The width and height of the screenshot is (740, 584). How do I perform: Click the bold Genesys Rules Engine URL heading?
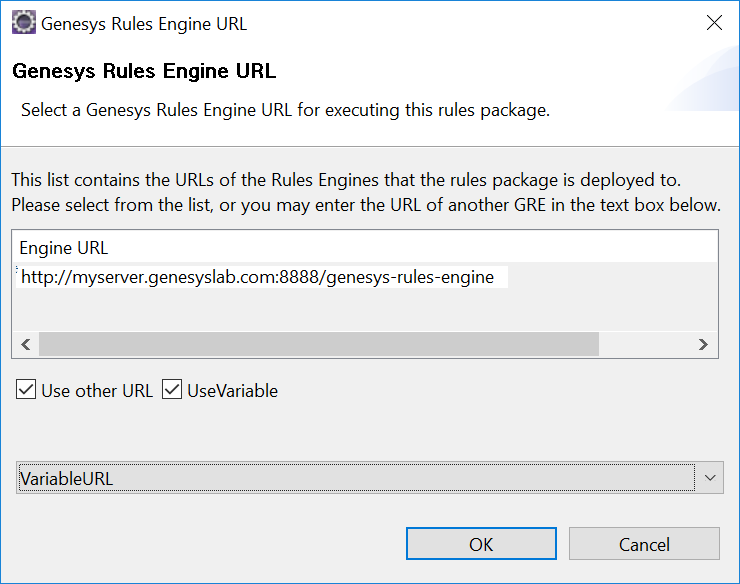[144, 71]
